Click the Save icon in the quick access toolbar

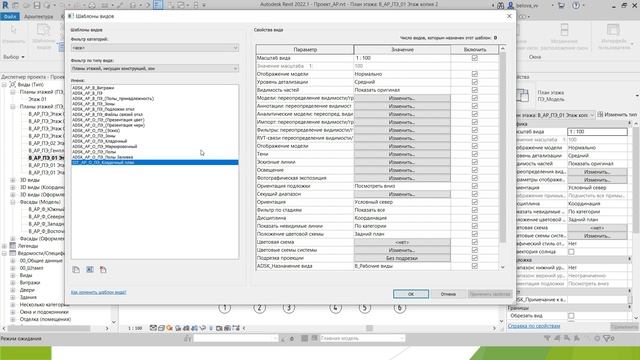(37, 5)
